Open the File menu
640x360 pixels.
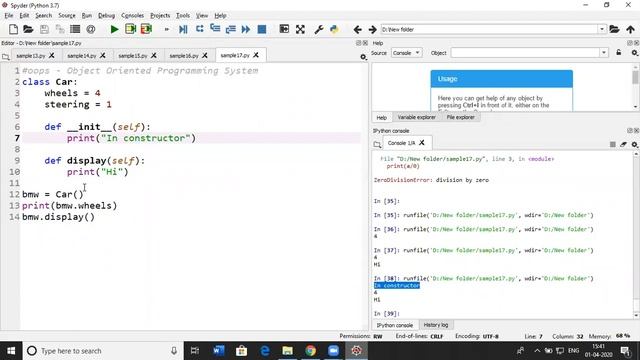(9, 16)
